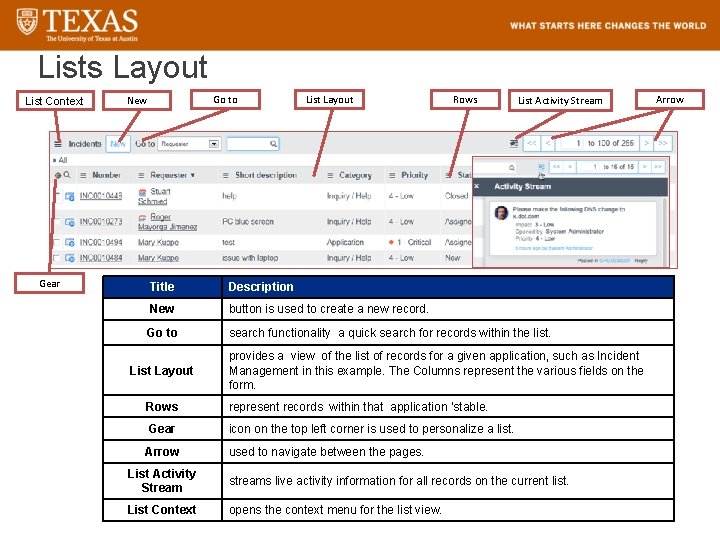Jump to last page with >> in main list
720x540 pixels.
(x=663, y=143)
